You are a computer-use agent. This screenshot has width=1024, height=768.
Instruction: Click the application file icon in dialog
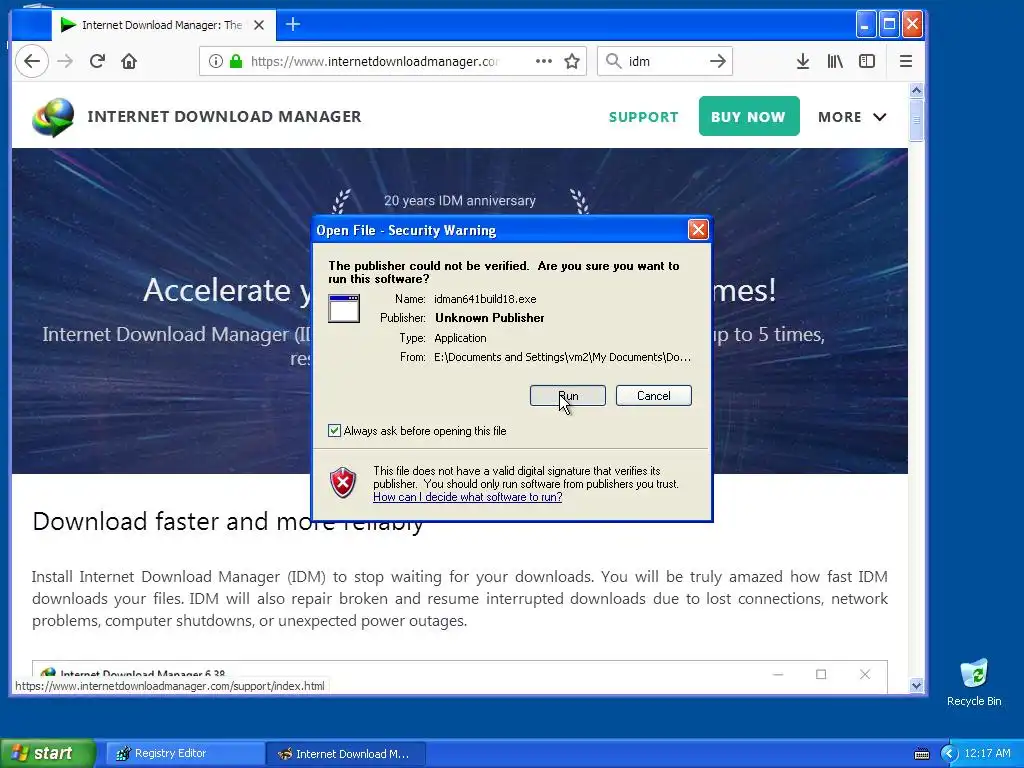(344, 308)
